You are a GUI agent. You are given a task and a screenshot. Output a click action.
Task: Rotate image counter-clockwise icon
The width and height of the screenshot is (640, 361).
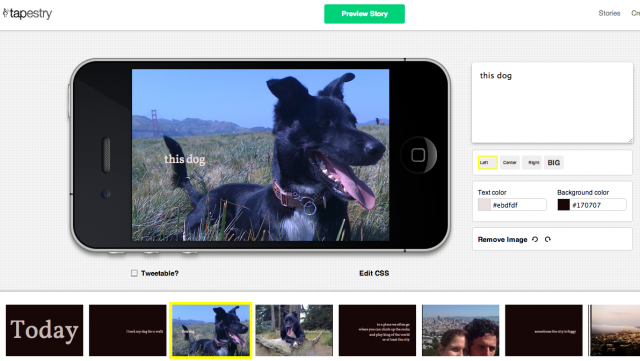click(x=535, y=239)
